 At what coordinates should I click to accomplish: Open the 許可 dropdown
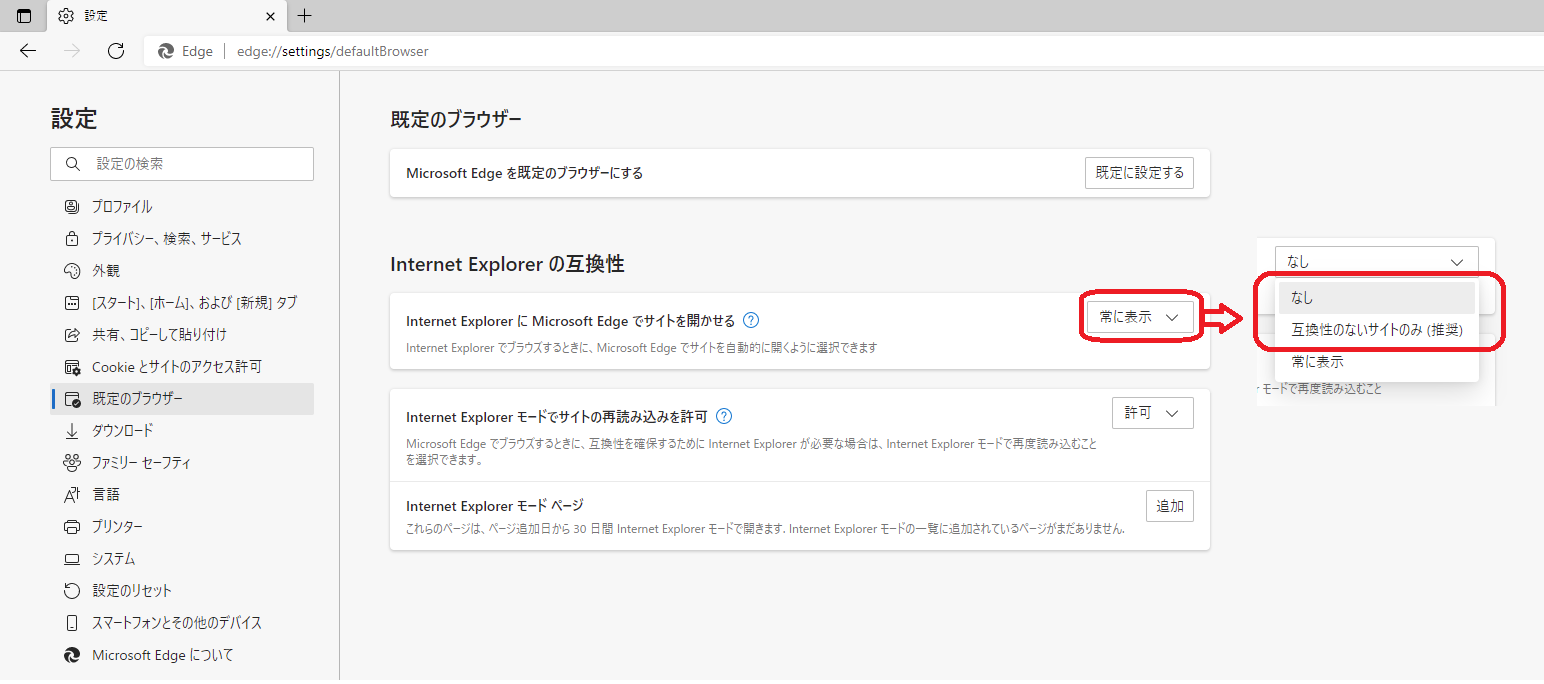coord(1153,413)
